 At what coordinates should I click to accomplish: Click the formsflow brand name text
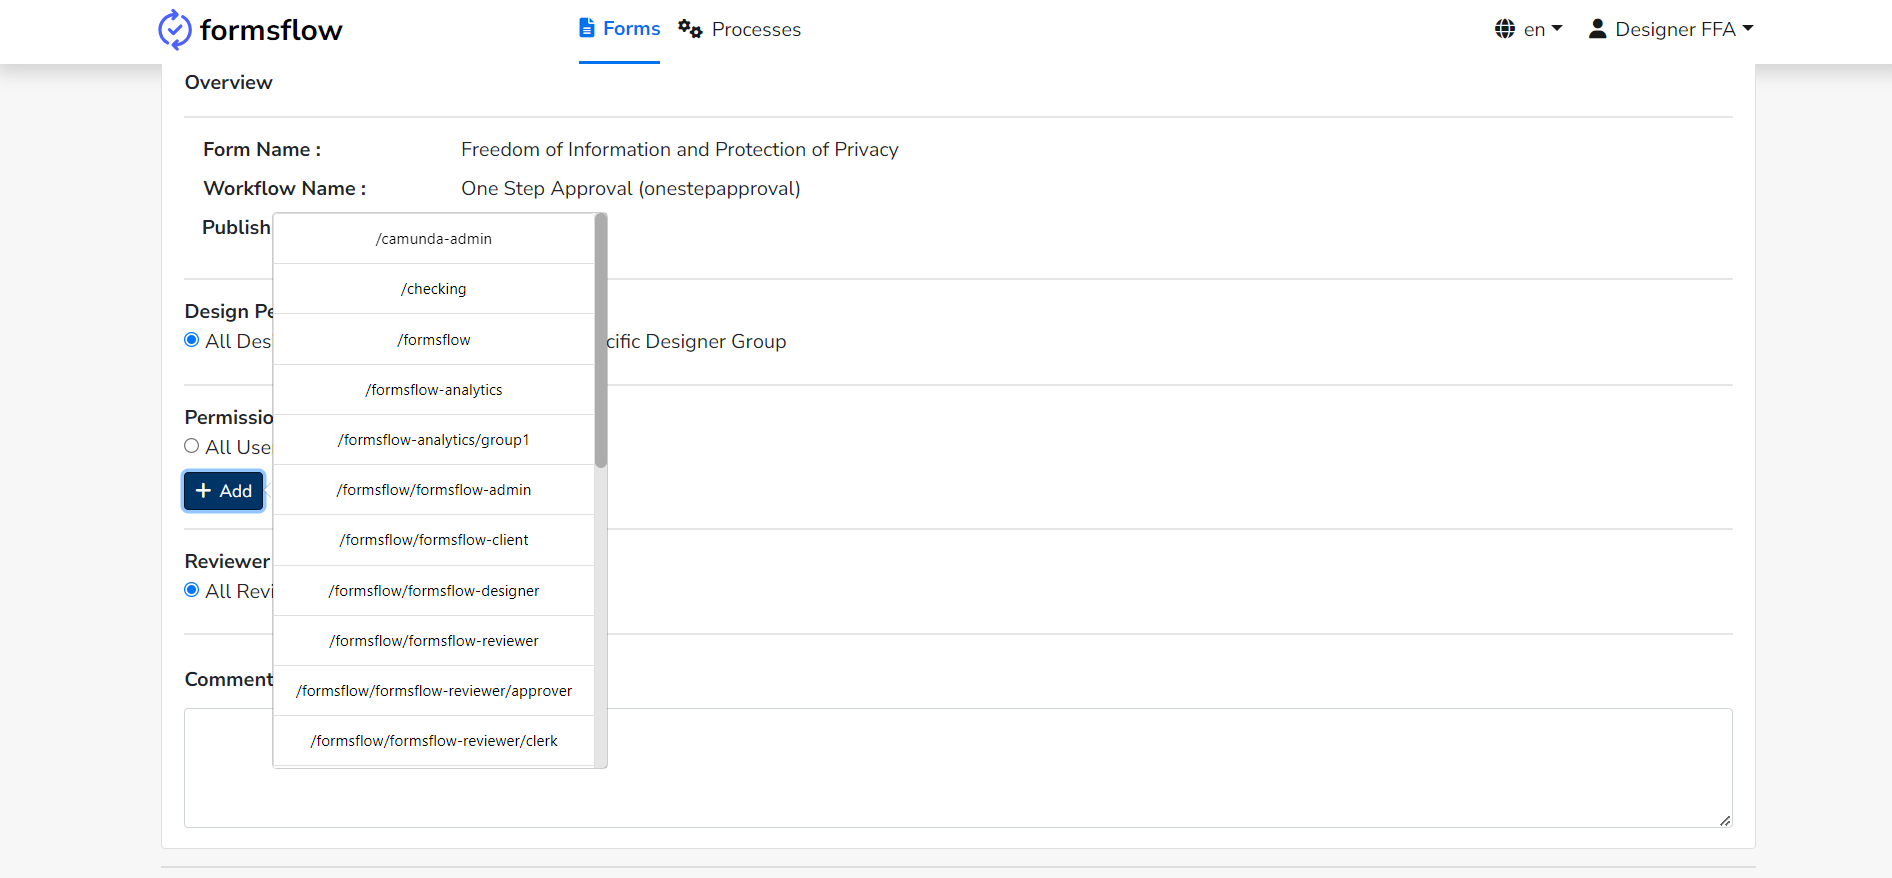(271, 30)
